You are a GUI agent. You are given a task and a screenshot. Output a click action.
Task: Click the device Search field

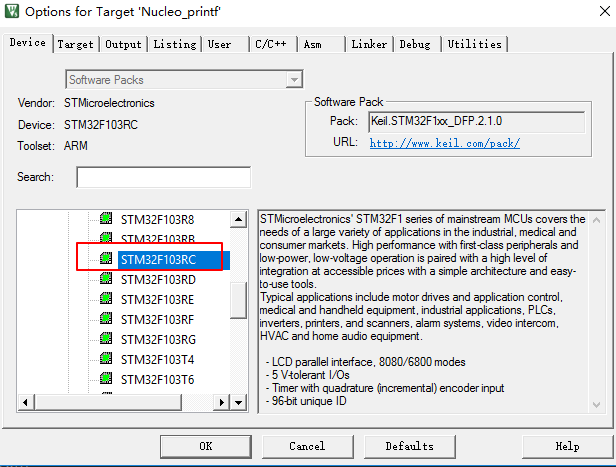pos(163,177)
